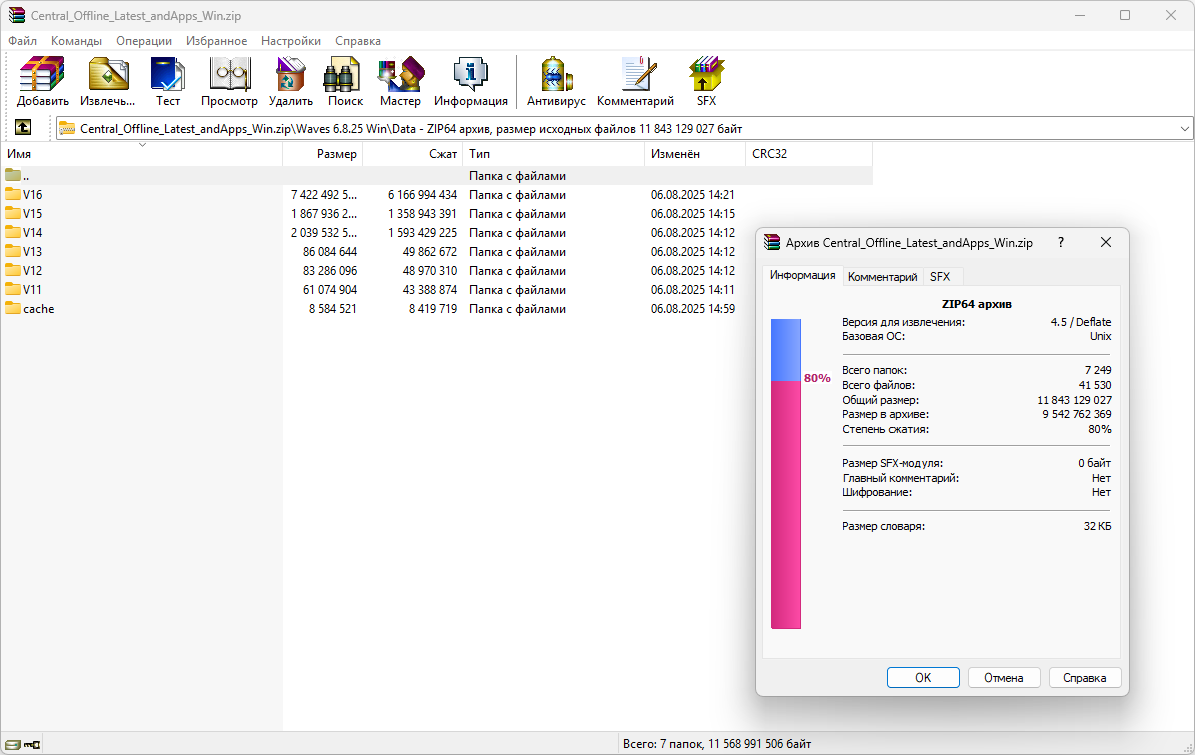1195x755 pixels.
Task: Switch to the Комментарий tab in dialog
Action: click(x=883, y=277)
